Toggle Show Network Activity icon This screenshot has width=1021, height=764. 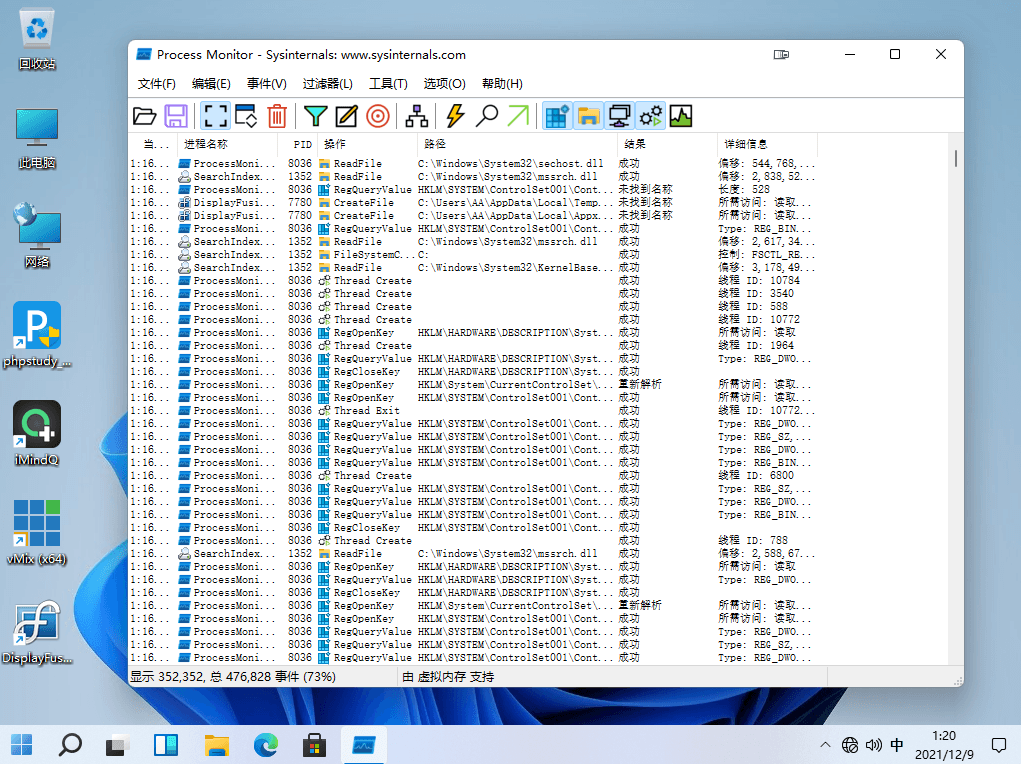[x=619, y=117]
